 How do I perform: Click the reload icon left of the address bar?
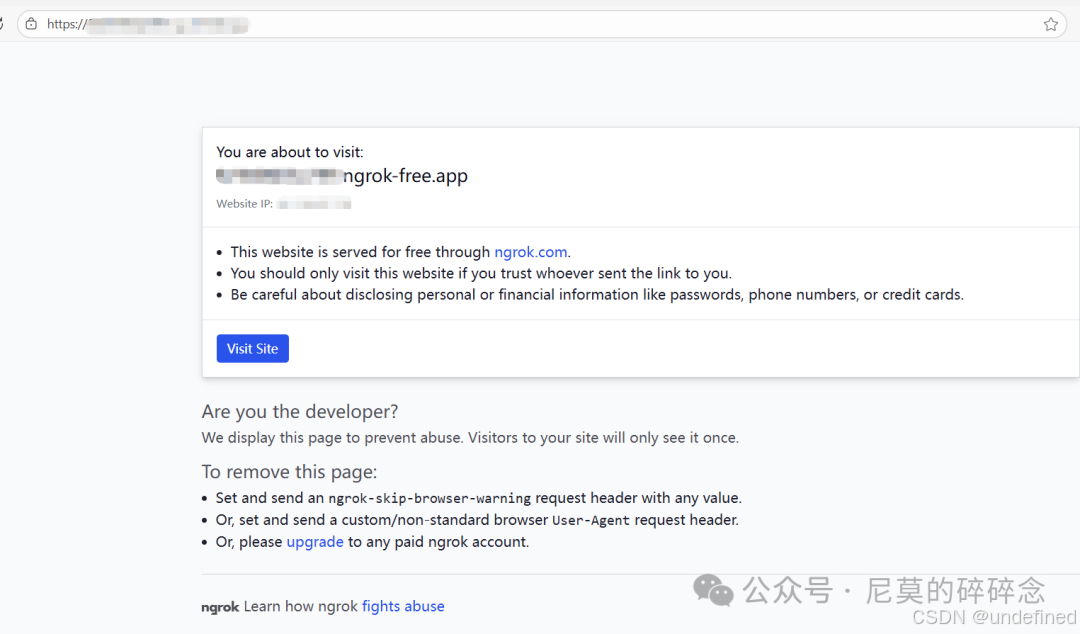pos(2,24)
